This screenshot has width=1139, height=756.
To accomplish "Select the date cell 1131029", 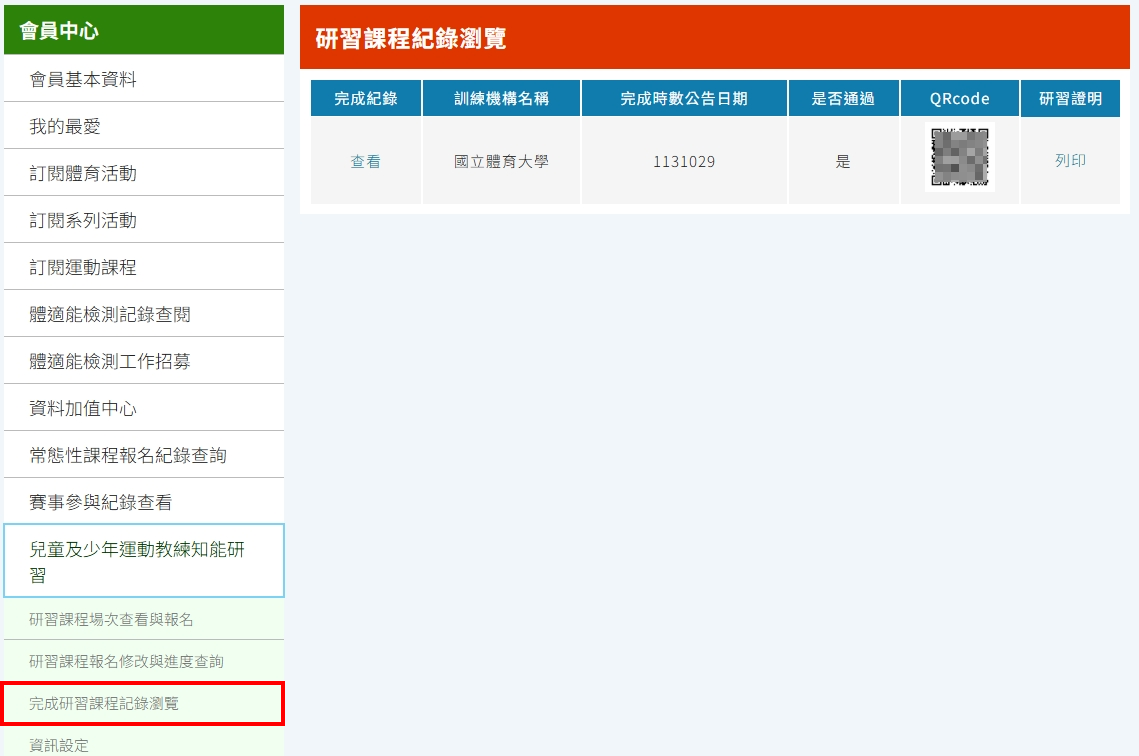I will (684, 161).
